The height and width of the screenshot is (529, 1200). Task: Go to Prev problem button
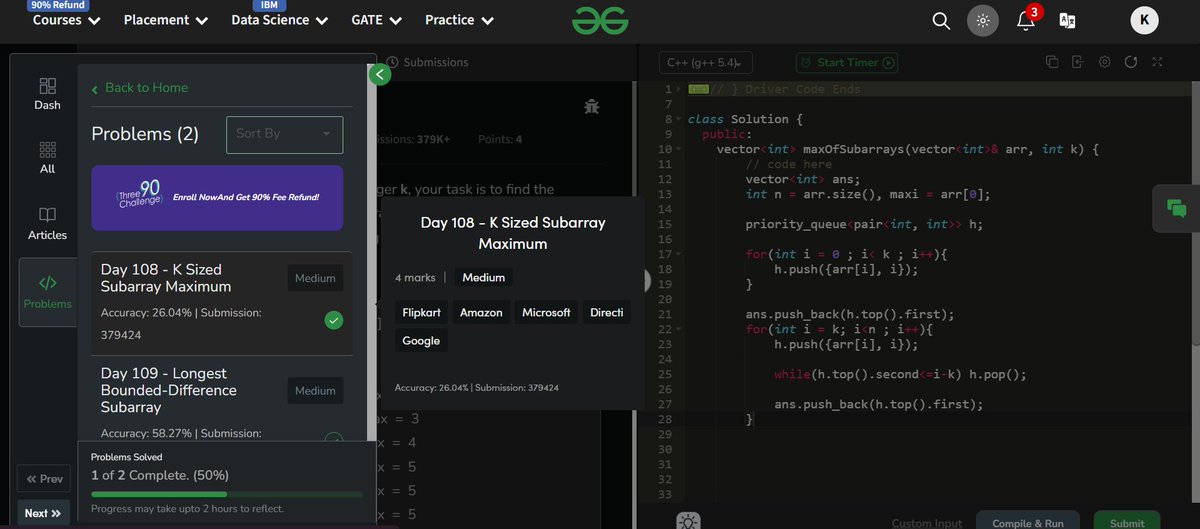(44, 480)
